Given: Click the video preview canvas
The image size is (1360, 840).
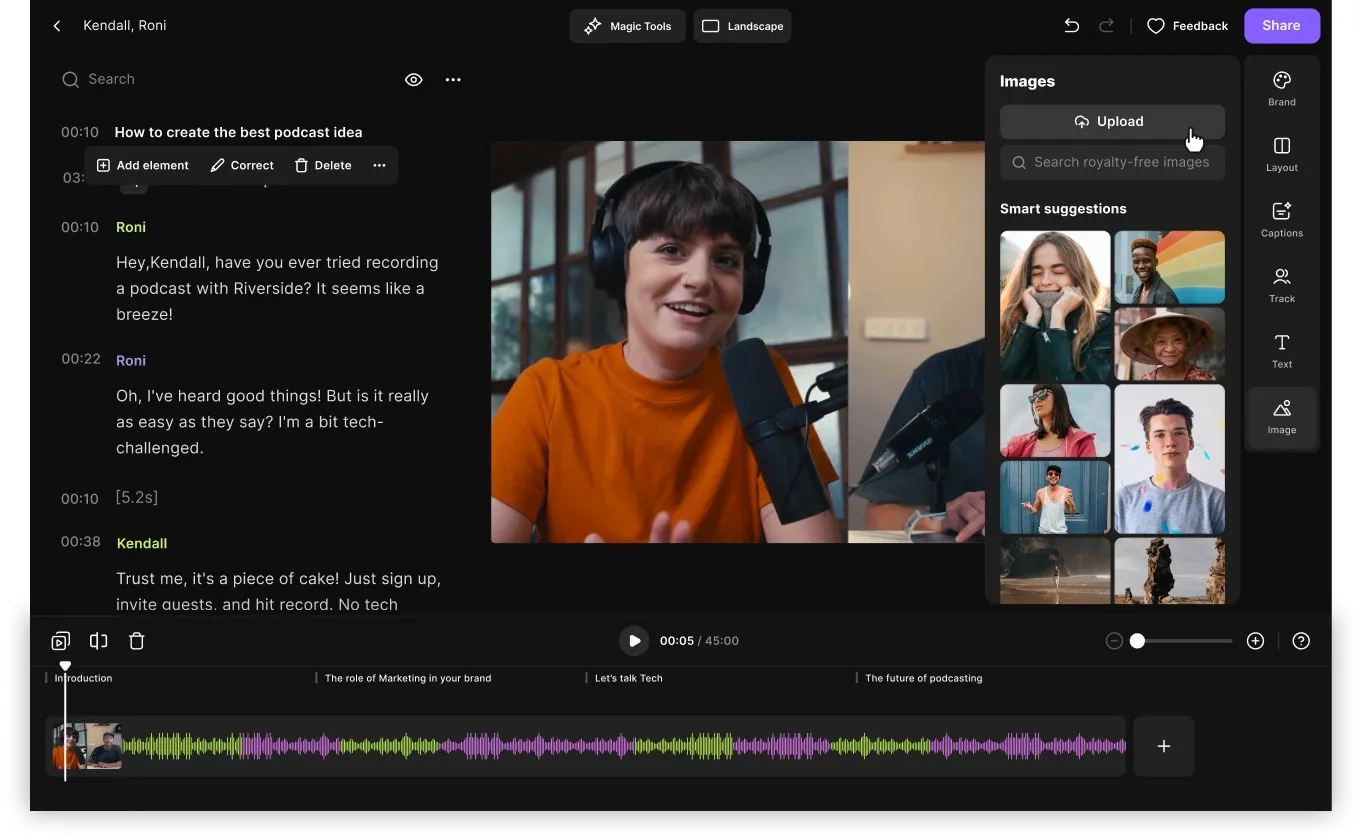Looking at the screenshot, I should [737, 342].
